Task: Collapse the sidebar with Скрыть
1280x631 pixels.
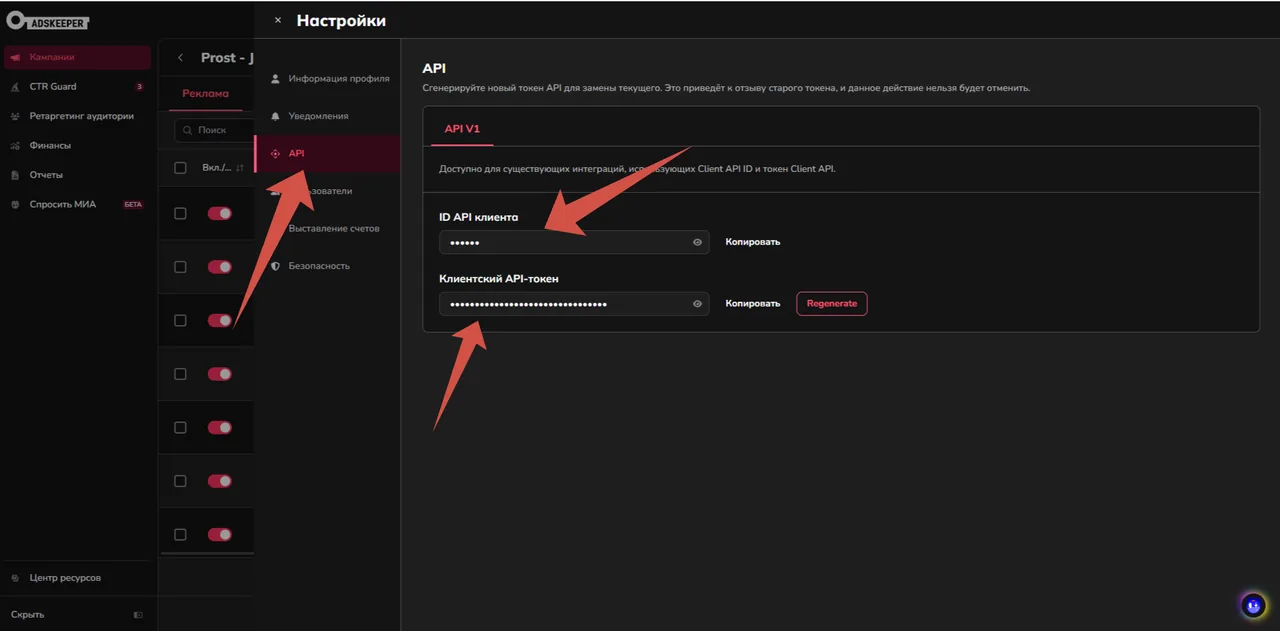Action: click(x=27, y=614)
